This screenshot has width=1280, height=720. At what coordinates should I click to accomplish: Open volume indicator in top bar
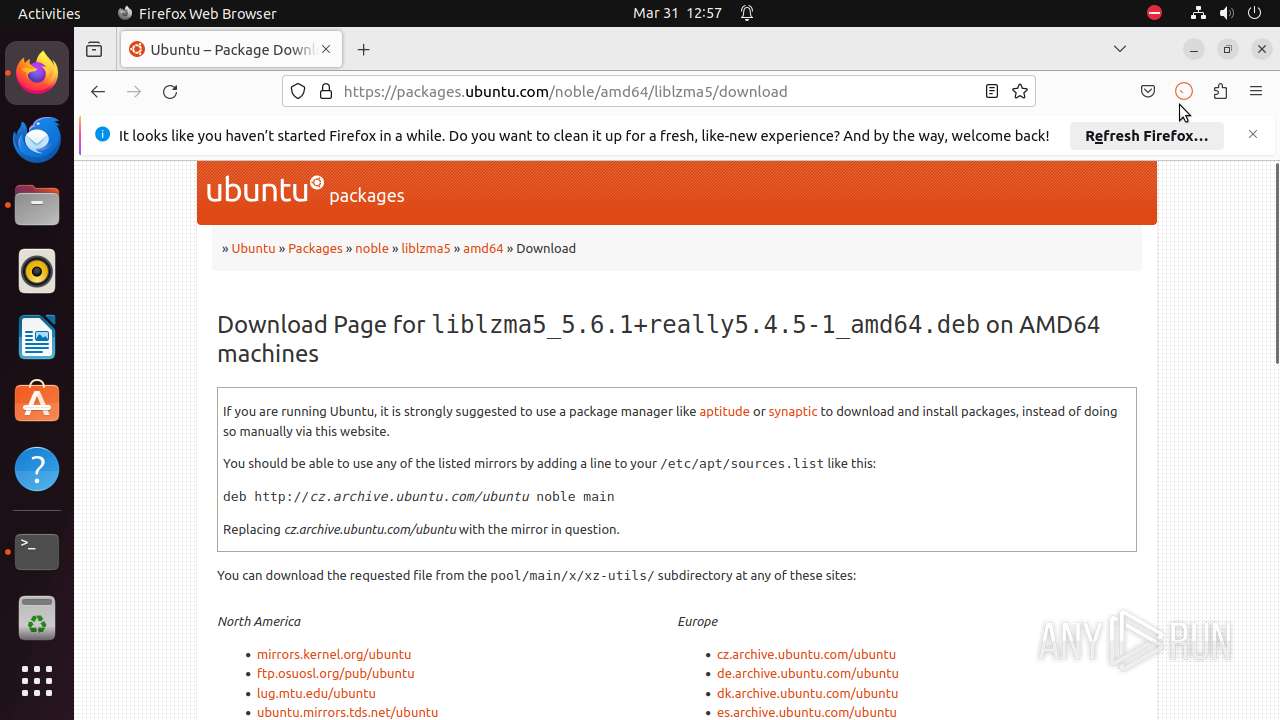pos(1226,13)
